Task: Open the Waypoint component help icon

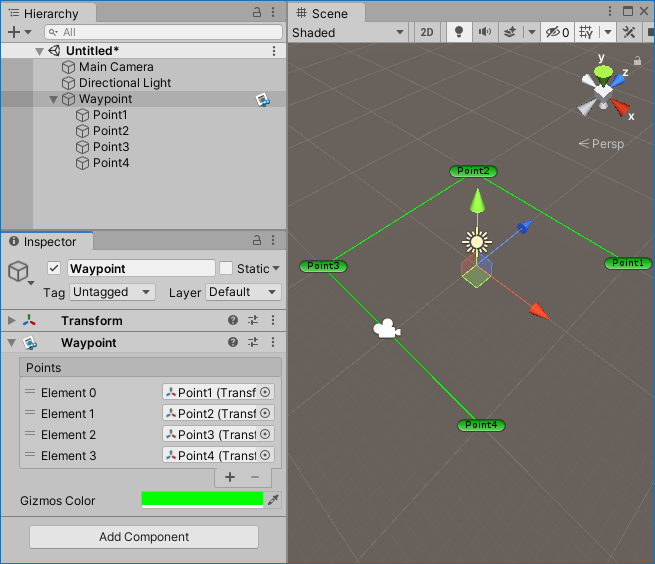Action: pyautogui.click(x=233, y=343)
